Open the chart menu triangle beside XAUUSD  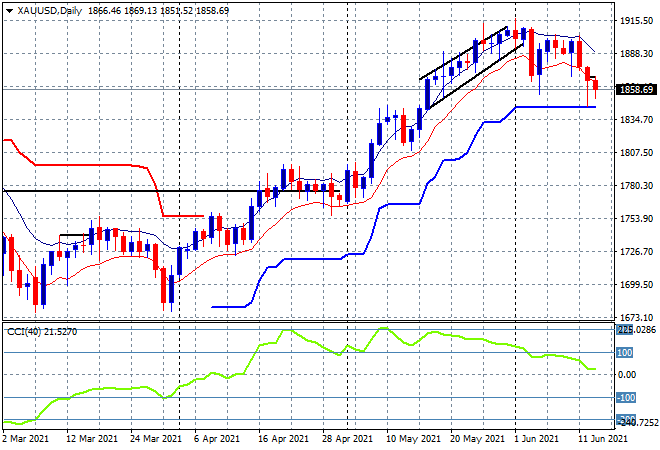(x=9, y=11)
